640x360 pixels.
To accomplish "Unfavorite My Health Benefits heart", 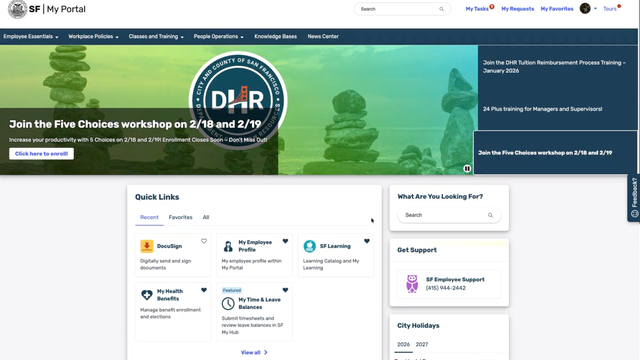I will point(204,290).
